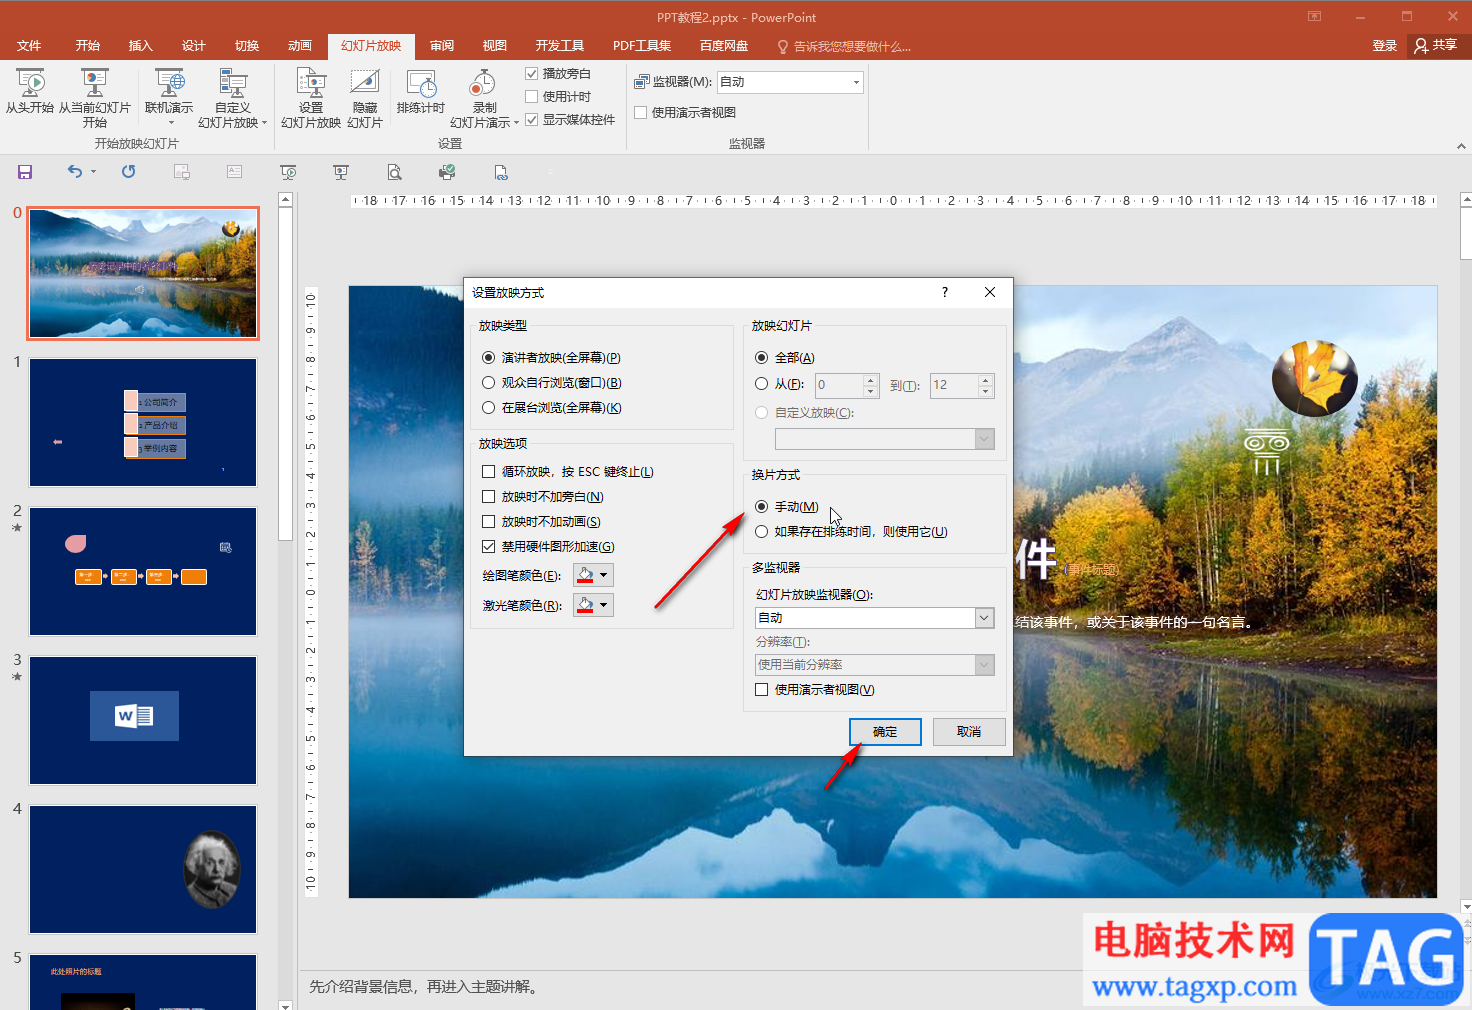
Task: Toggle 放映时不加动画 checkbox
Action: 489,522
